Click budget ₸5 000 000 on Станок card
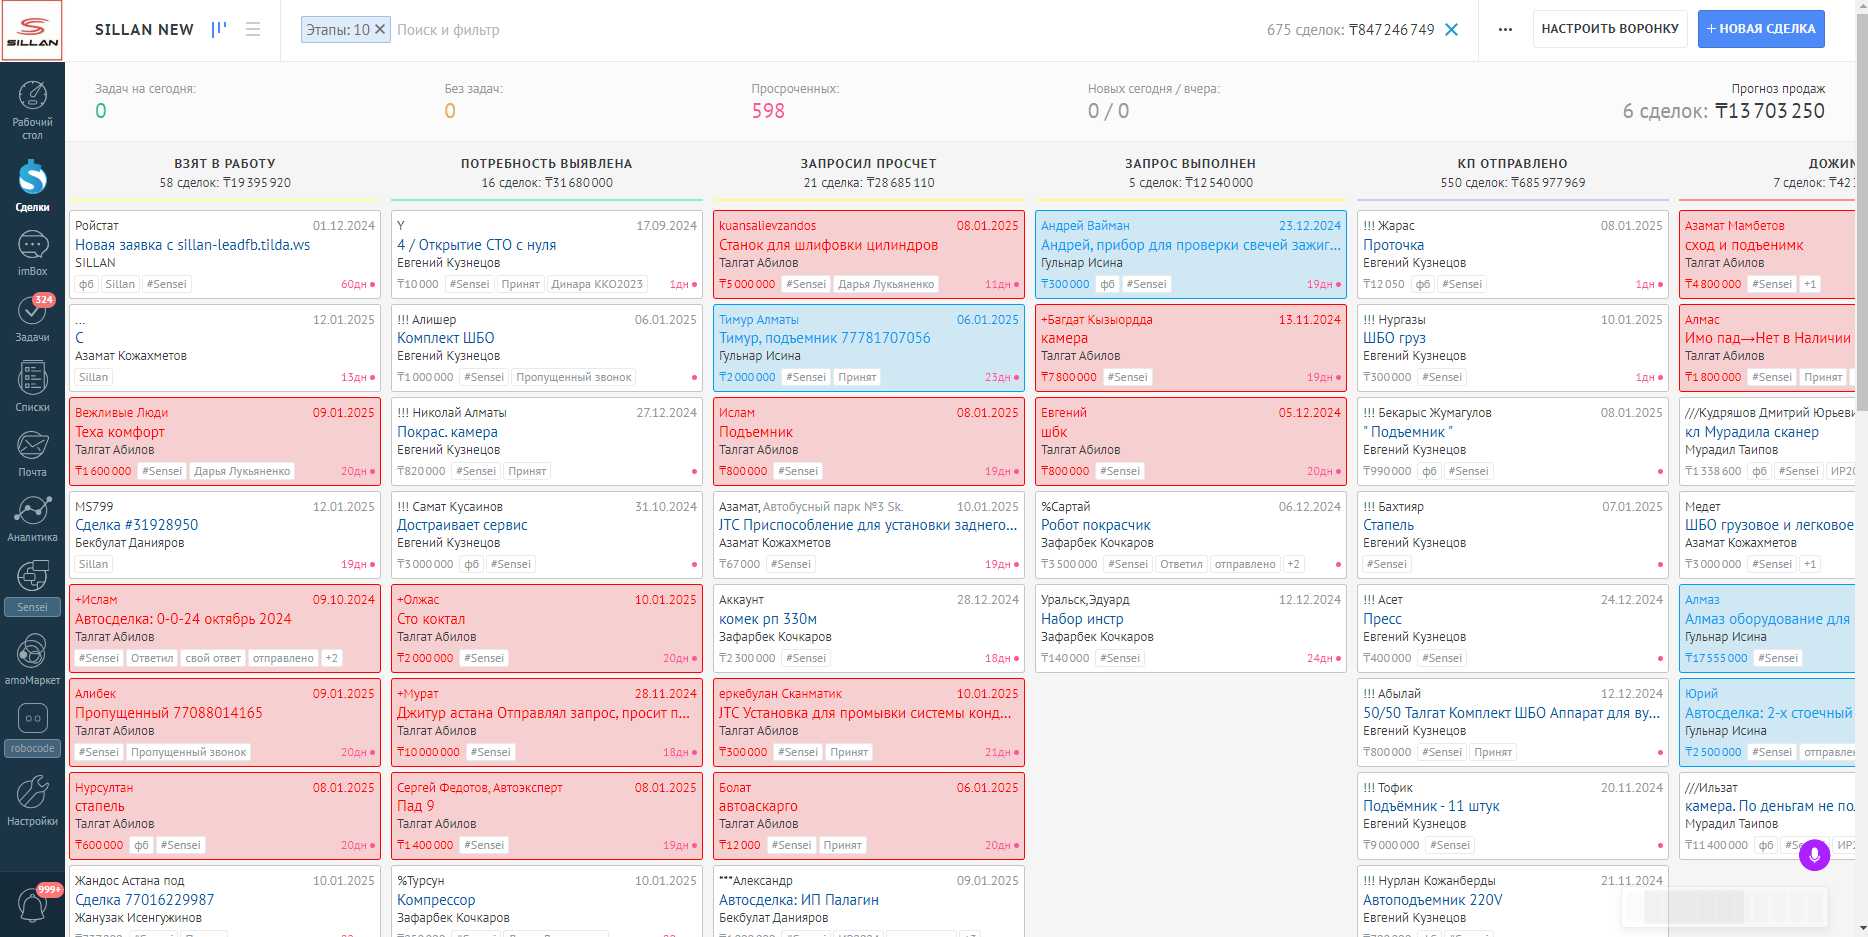This screenshot has width=1868, height=937. click(747, 284)
